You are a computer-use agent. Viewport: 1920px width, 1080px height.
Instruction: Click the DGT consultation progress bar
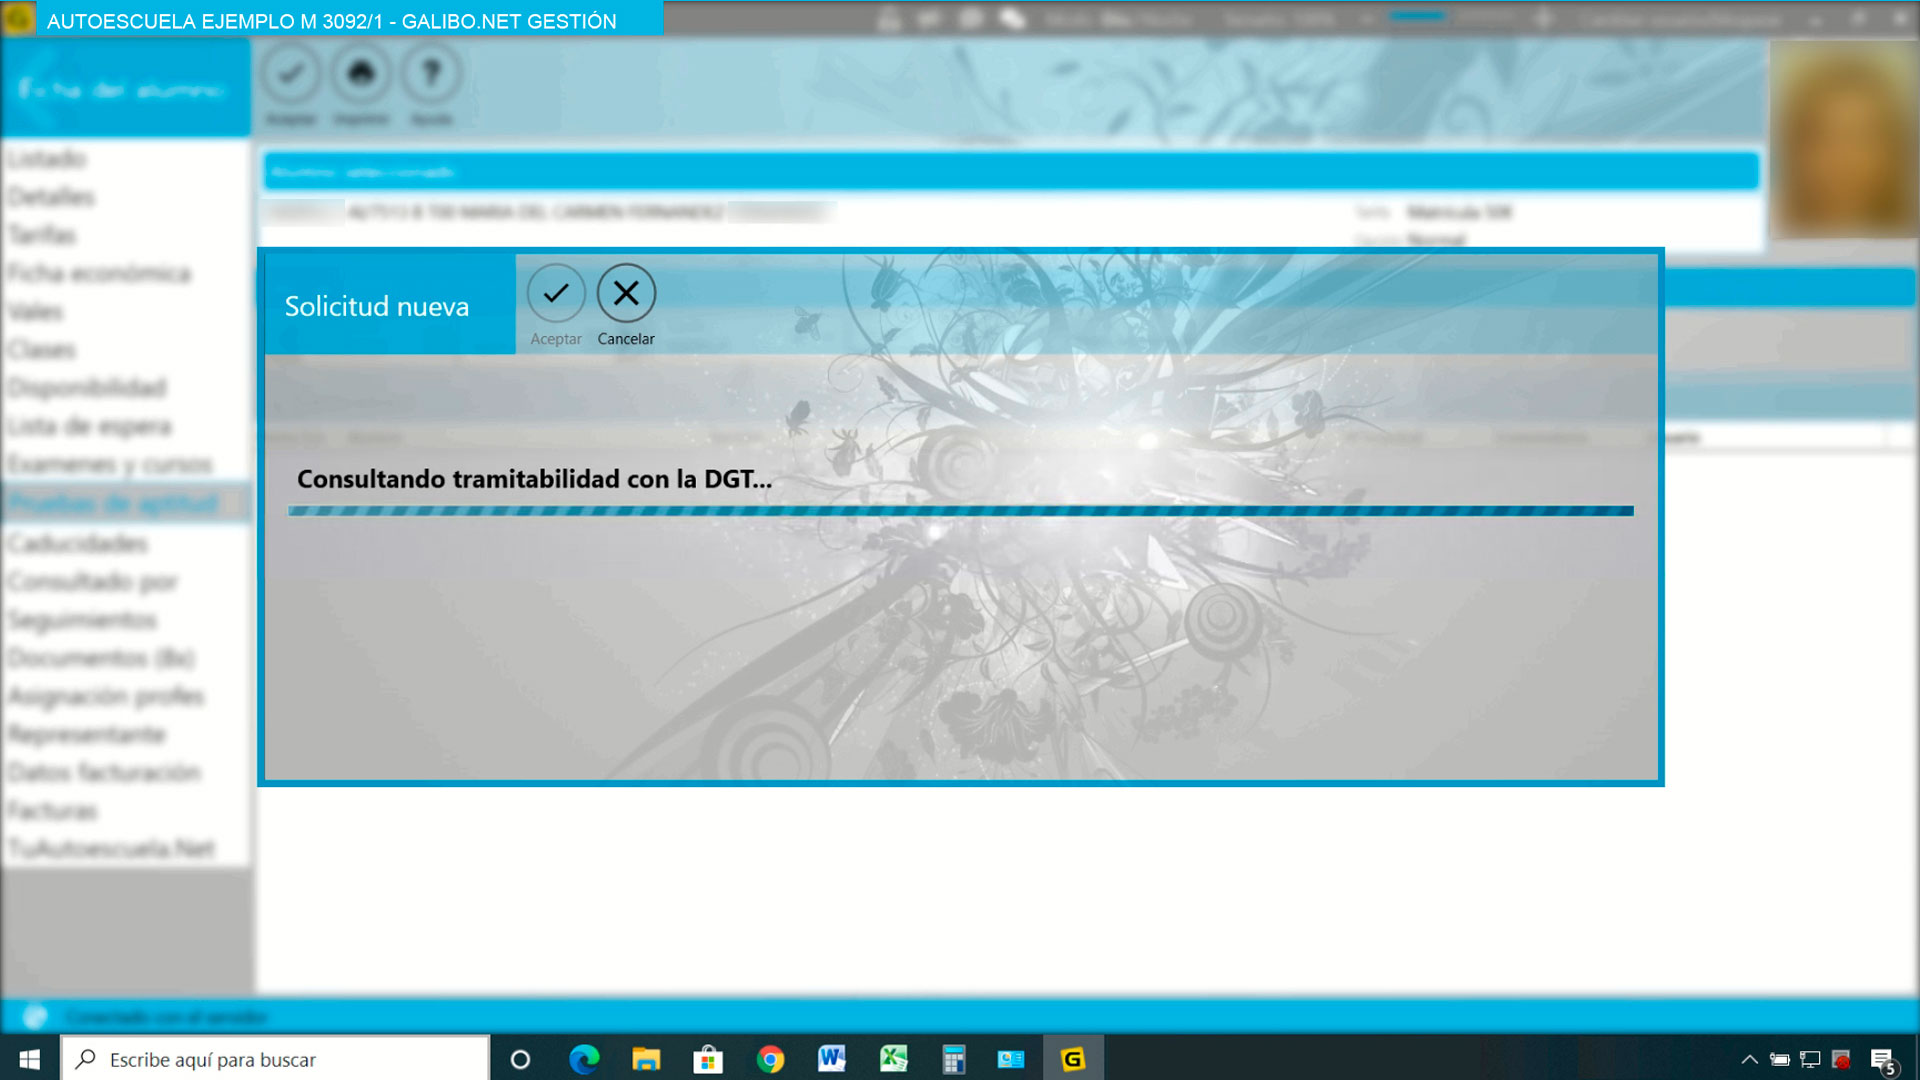[960, 511]
